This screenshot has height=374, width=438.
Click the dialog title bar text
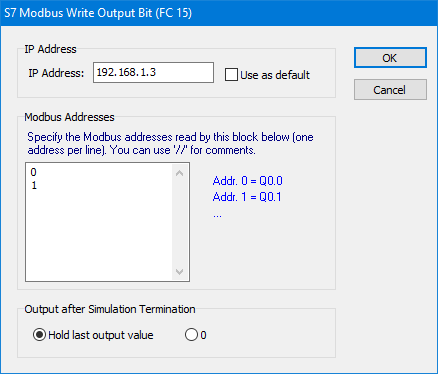98,13
